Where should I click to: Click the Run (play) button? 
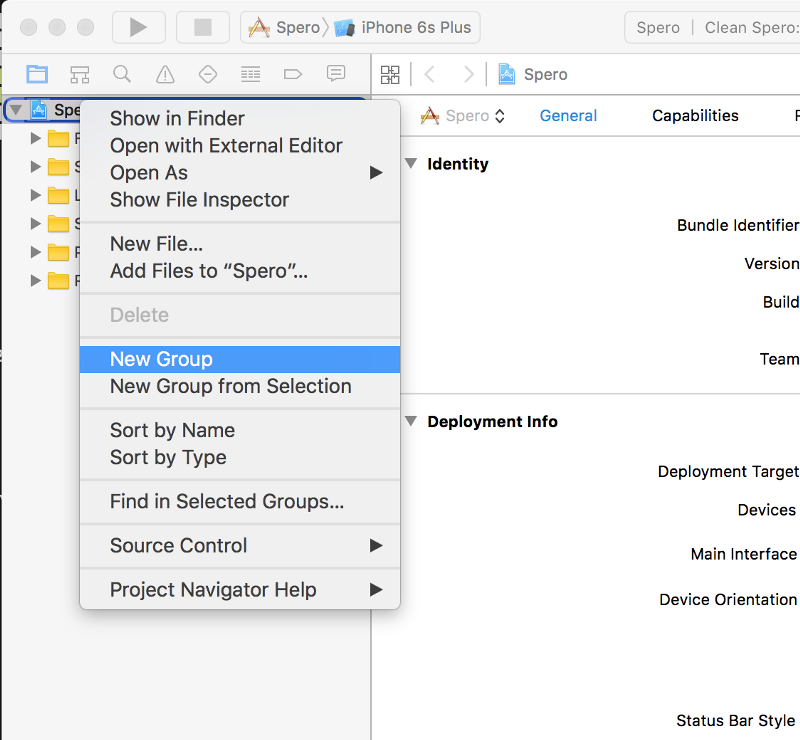(x=138, y=27)
